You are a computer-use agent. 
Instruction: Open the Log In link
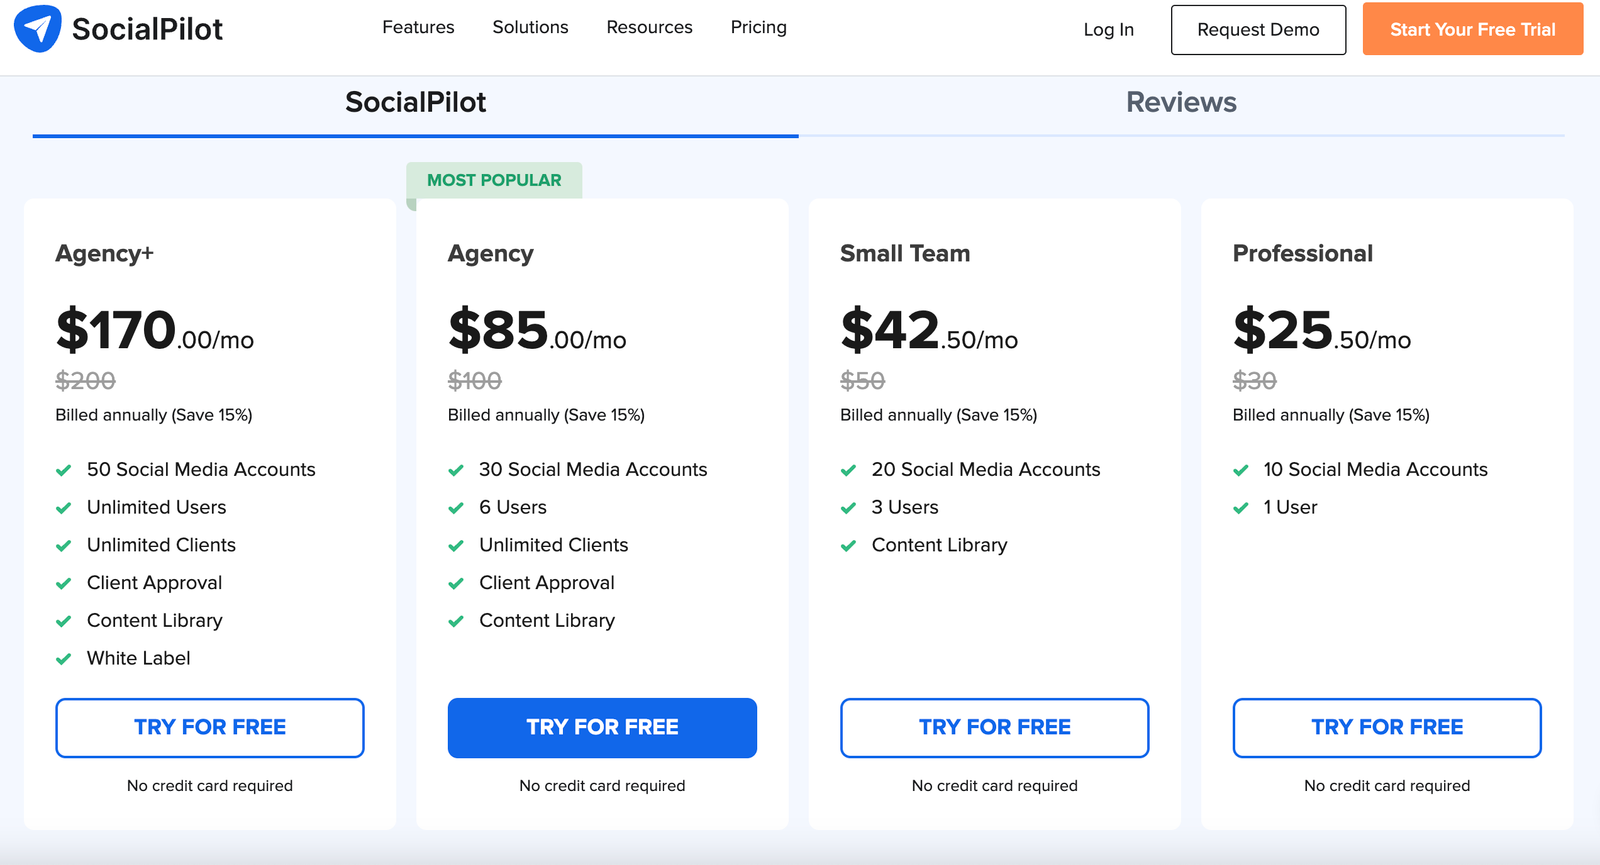1108,30
